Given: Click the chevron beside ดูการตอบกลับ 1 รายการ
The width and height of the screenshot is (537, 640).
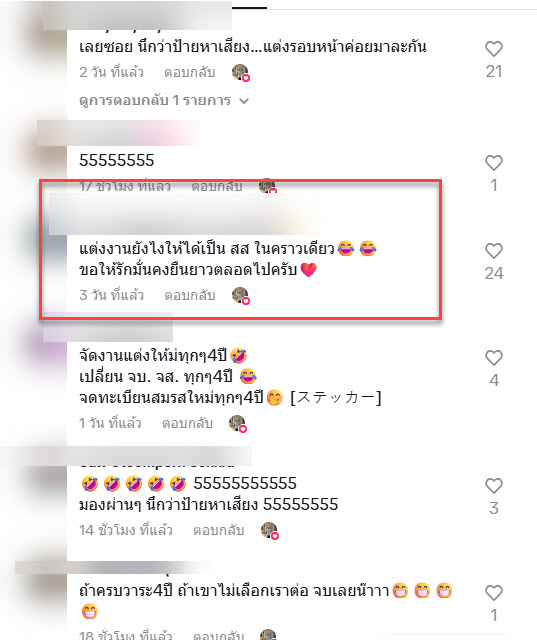Looking at the screenshot, I should [x=244, y=101].
